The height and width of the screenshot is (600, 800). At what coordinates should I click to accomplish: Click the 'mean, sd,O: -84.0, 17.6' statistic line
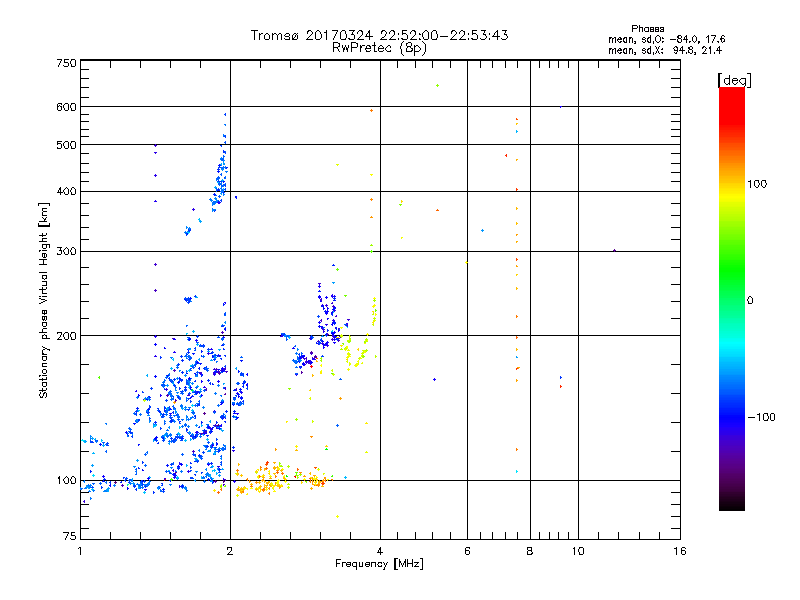[666, 39]
